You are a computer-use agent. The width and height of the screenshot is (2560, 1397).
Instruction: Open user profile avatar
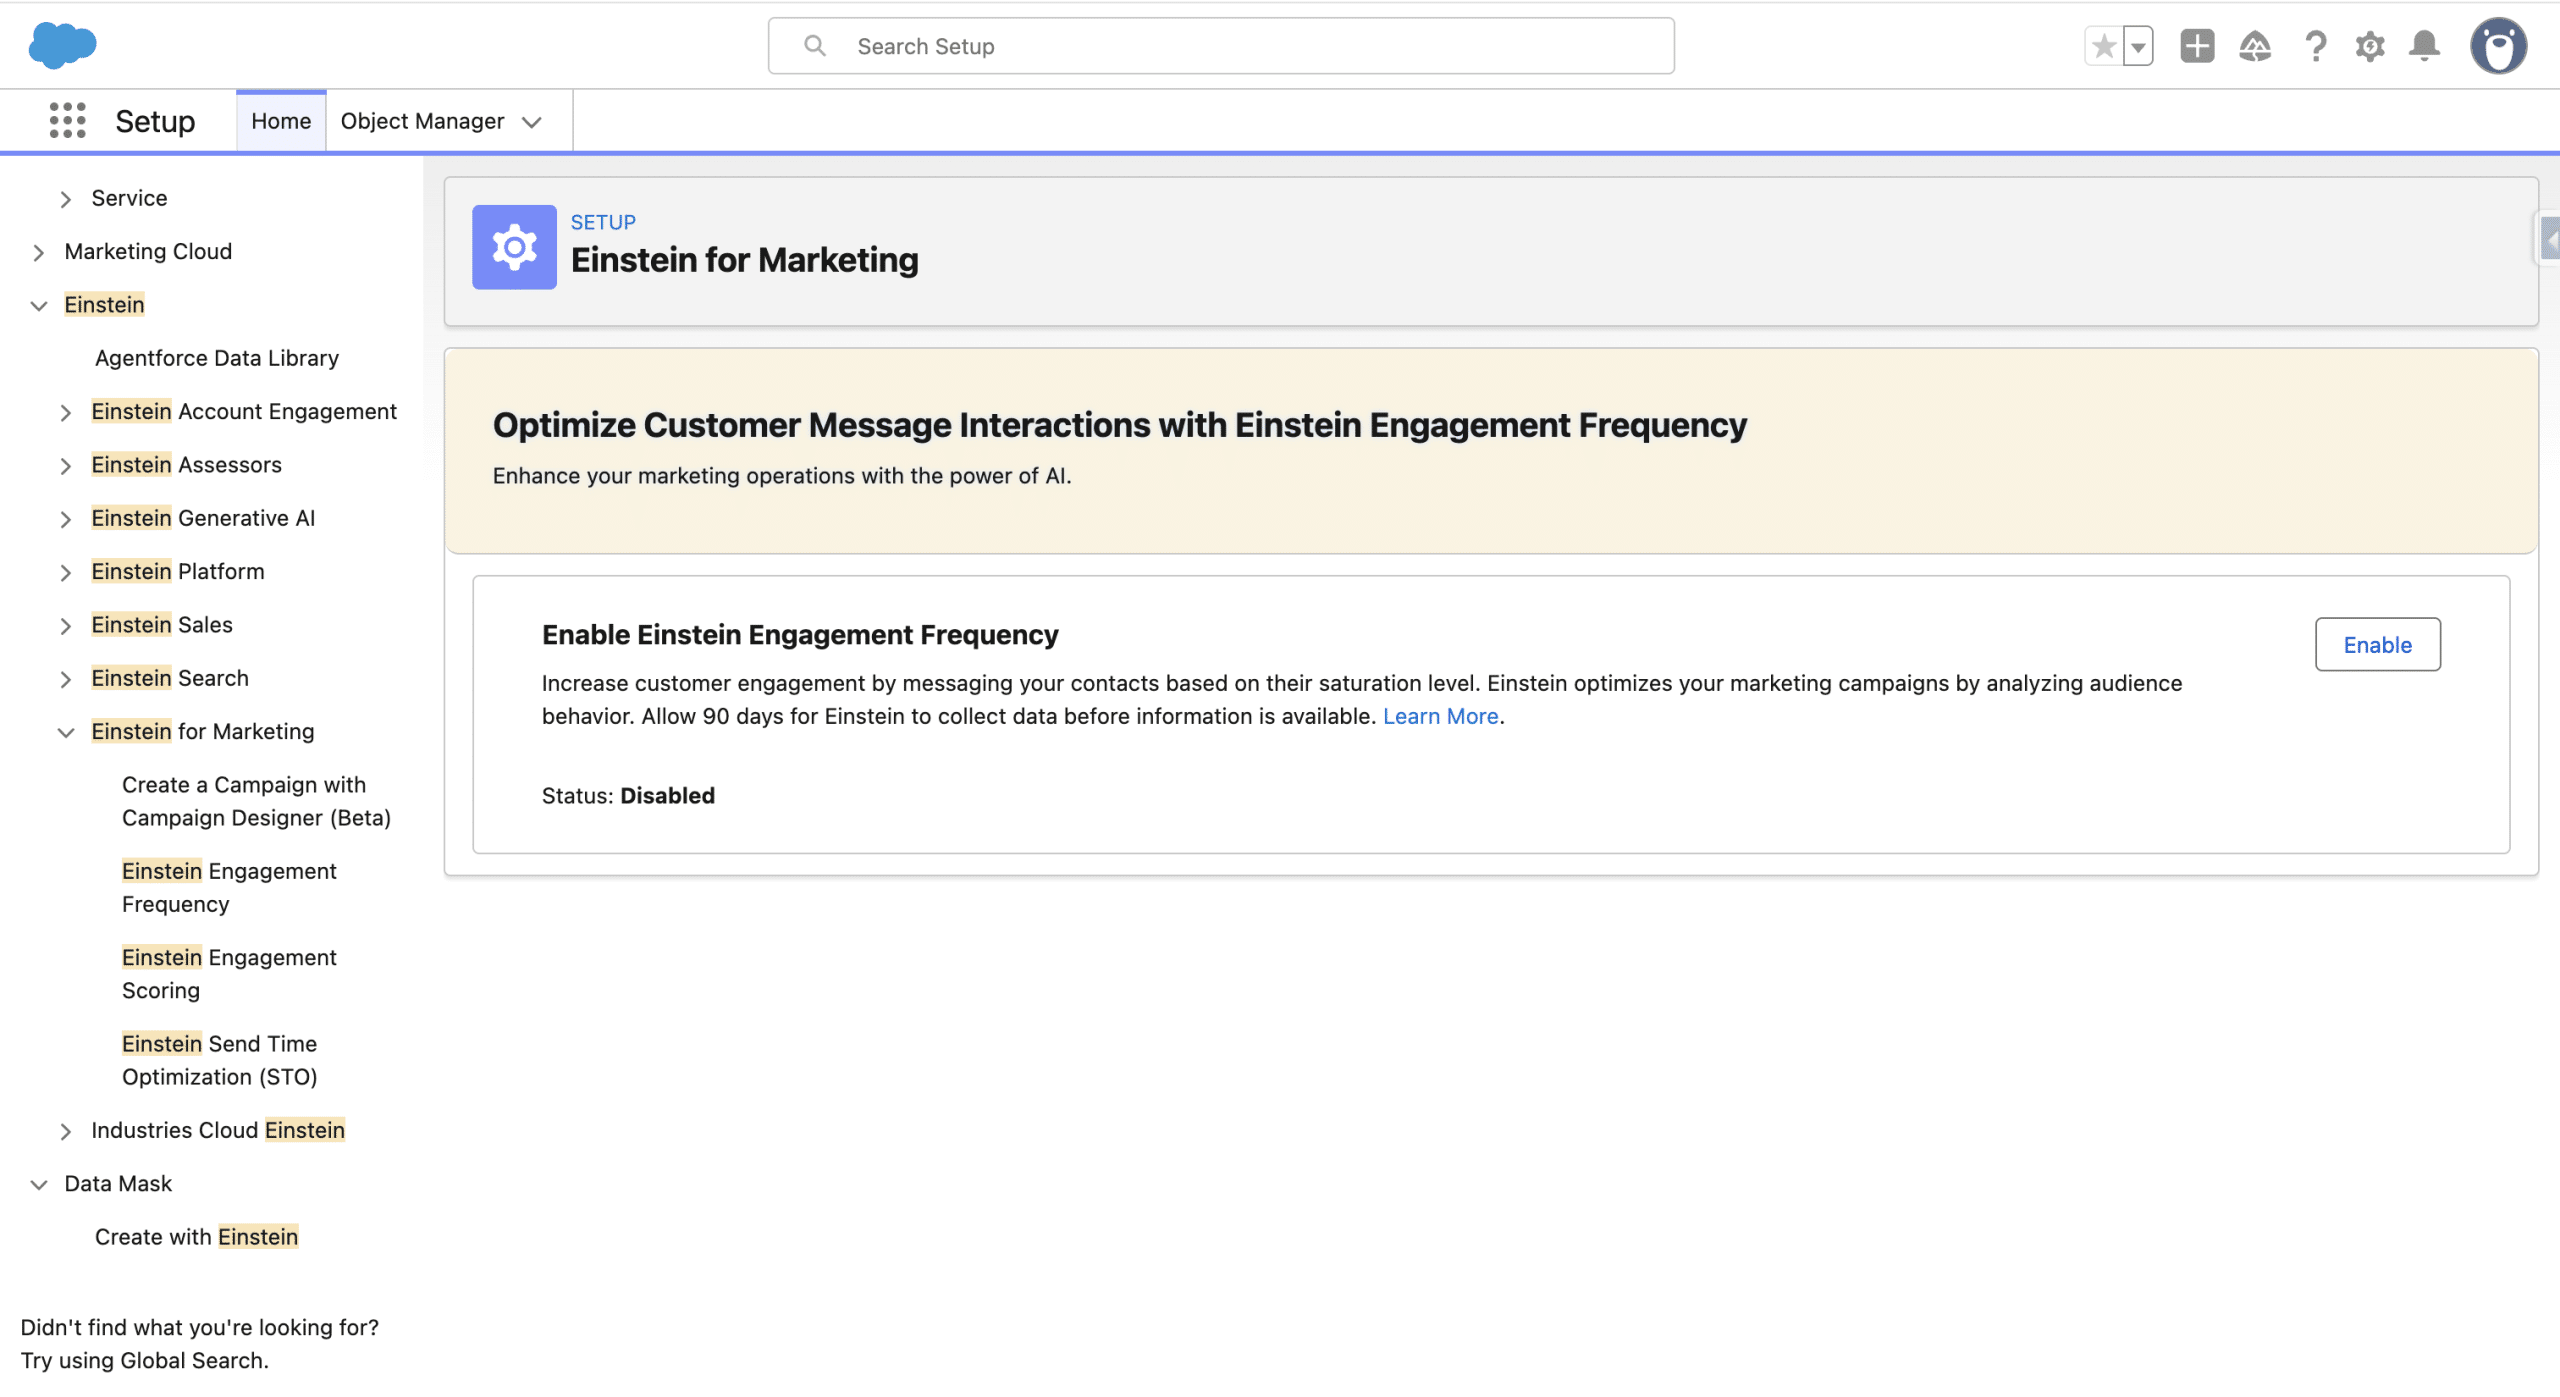point(2498,46)
